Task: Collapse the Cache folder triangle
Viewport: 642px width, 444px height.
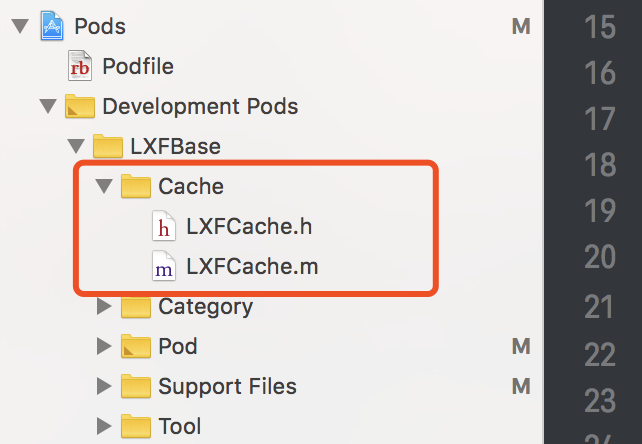Action: click(x=104, y=186)
